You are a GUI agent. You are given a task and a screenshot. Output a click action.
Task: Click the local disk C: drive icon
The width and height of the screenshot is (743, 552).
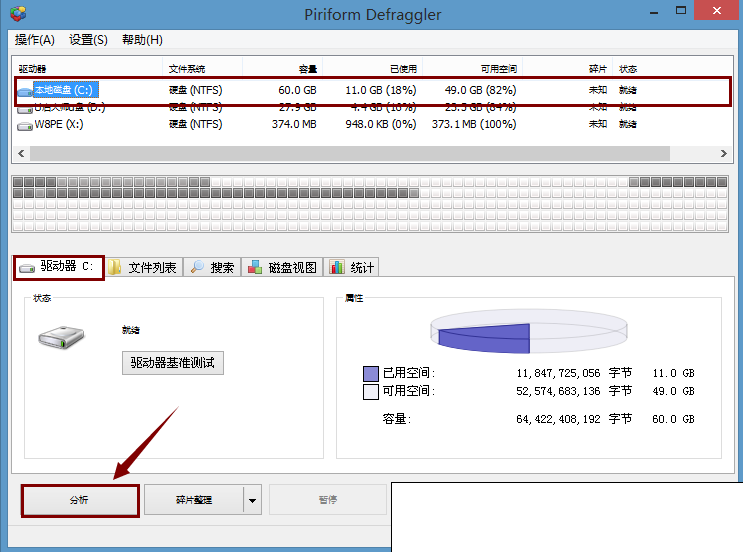coord(25,92)
